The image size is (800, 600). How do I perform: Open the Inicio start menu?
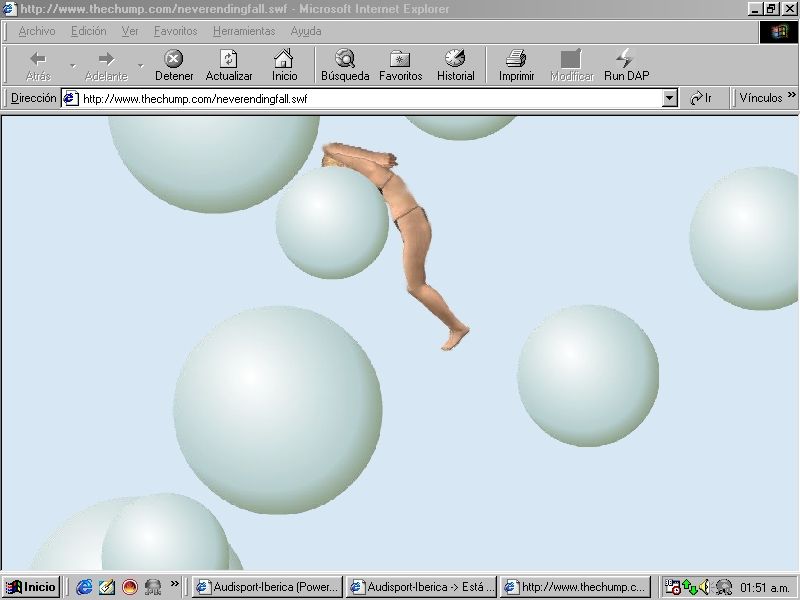click(x=31, y=587)
